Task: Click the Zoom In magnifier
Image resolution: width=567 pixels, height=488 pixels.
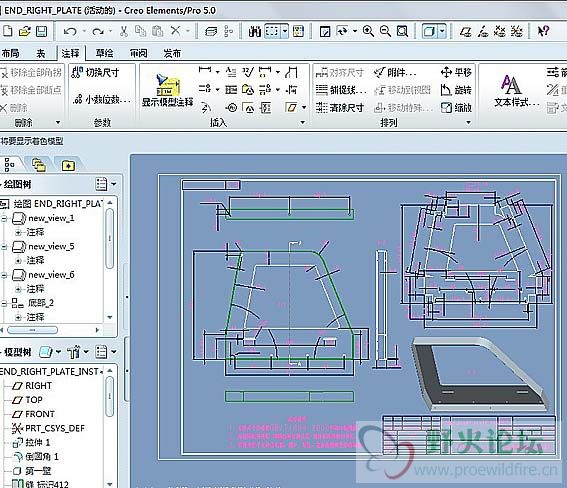Action: pyautogui.click(x=368, y=31)
